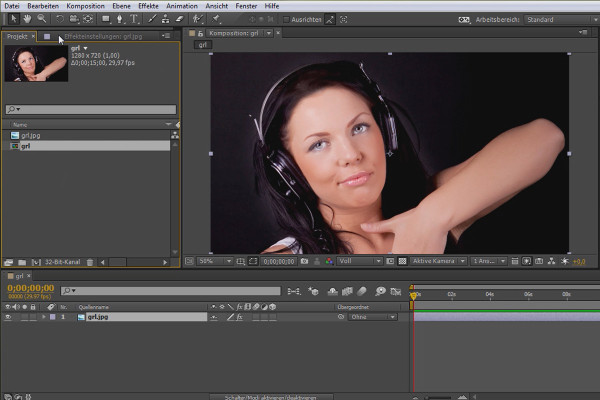Enable the Ausrichten checkbox
This screenshot has width=600, height=400.
286,20
